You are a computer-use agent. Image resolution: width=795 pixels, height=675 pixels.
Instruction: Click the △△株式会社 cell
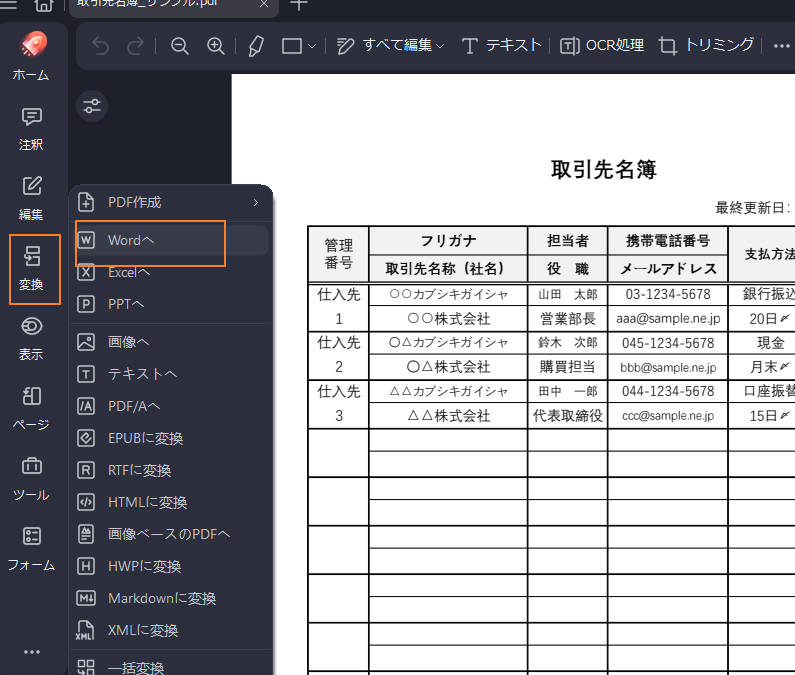[449, 416]
